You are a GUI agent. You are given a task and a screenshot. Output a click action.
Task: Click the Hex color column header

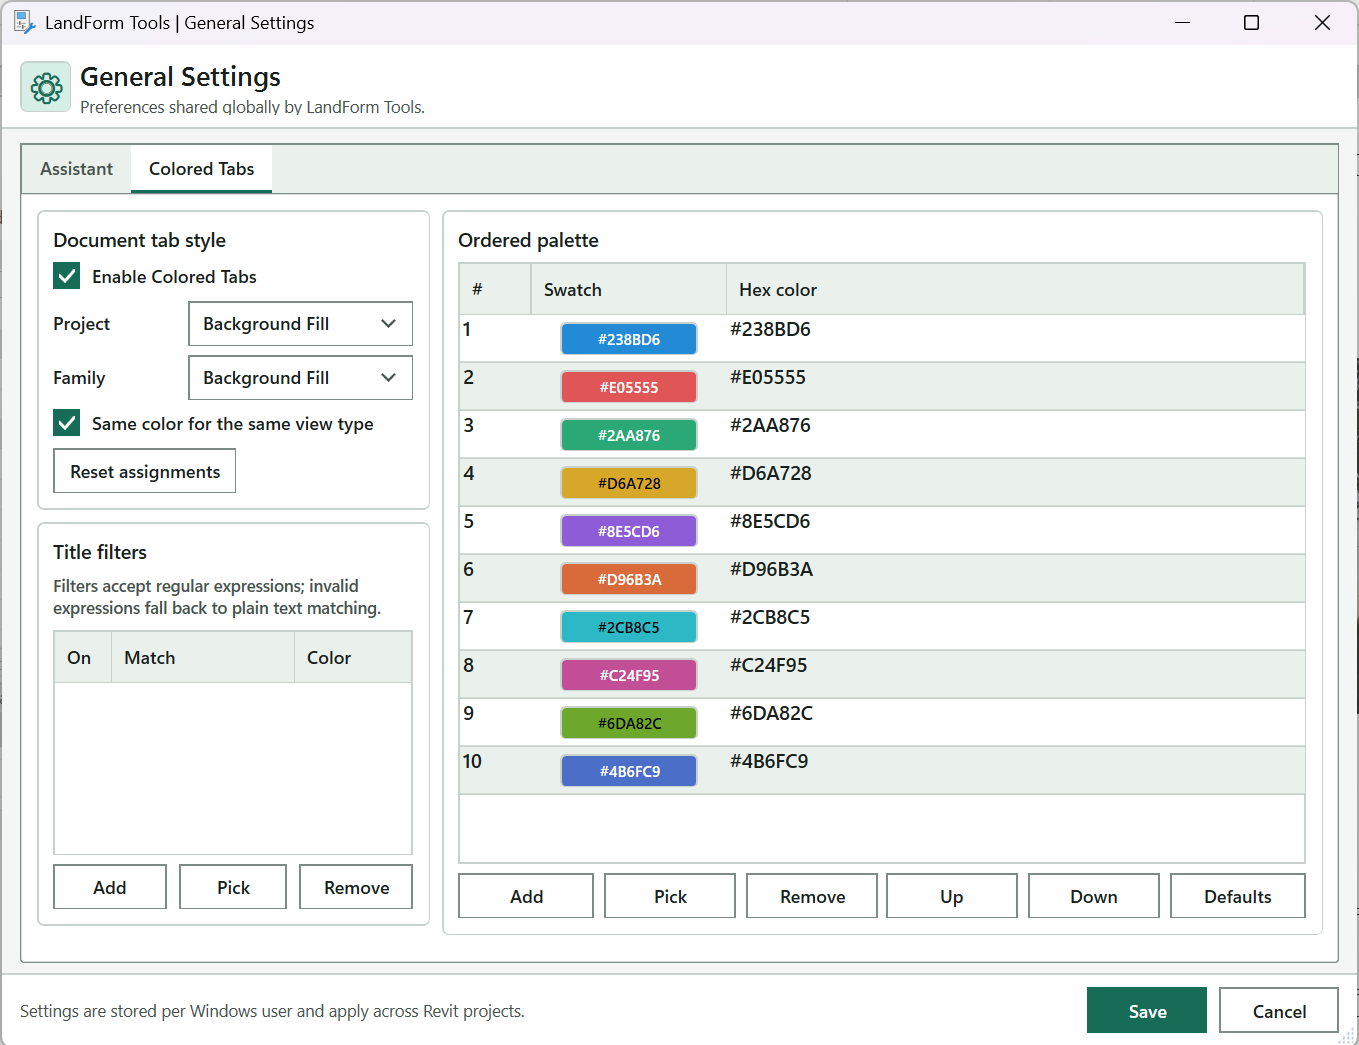pyautogui.click(x=1015, y=289)
